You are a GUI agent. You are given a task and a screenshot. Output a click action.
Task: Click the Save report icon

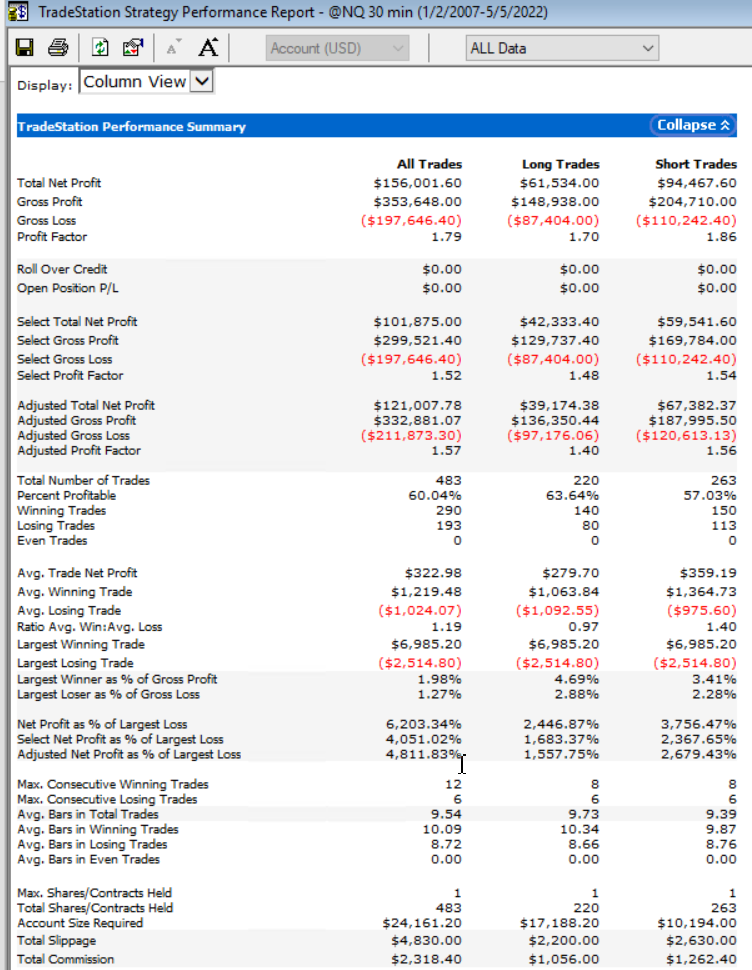pyautogui.click(x=25, y=47)
